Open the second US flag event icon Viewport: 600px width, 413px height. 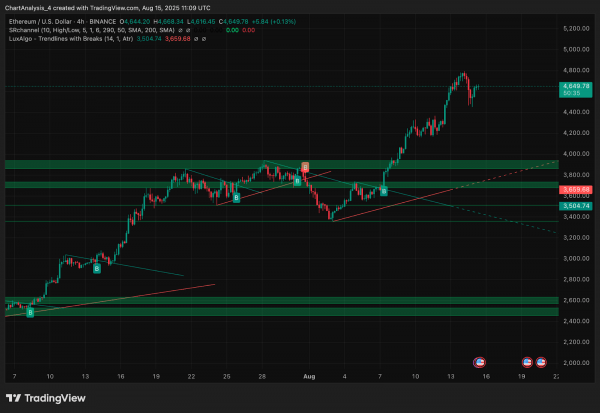pyautogui.click(x=527, y=362)
